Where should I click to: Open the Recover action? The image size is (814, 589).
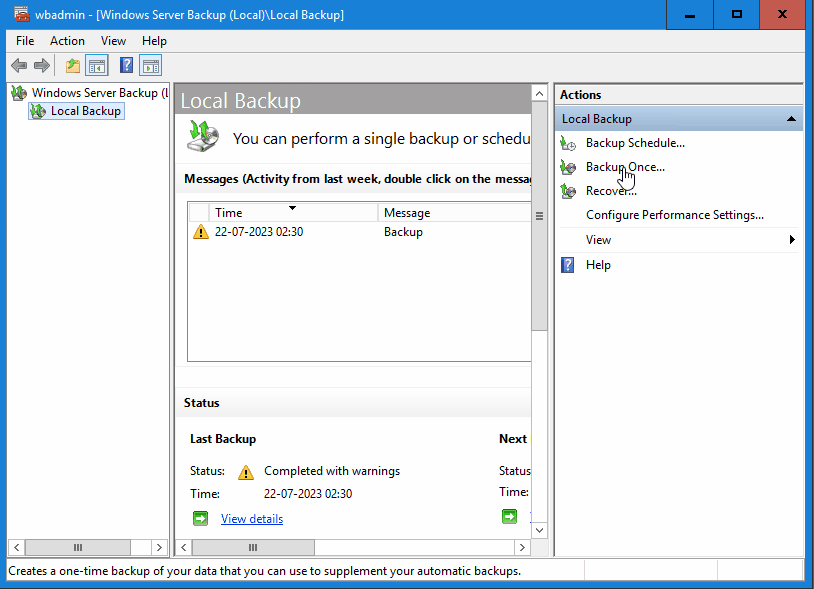click(611, 191)
